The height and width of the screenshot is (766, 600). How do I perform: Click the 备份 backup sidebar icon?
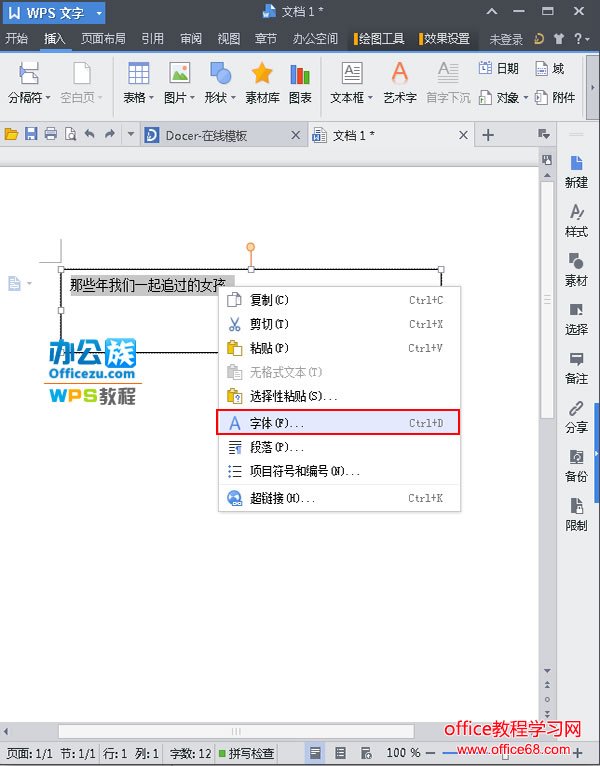(576, 464)
